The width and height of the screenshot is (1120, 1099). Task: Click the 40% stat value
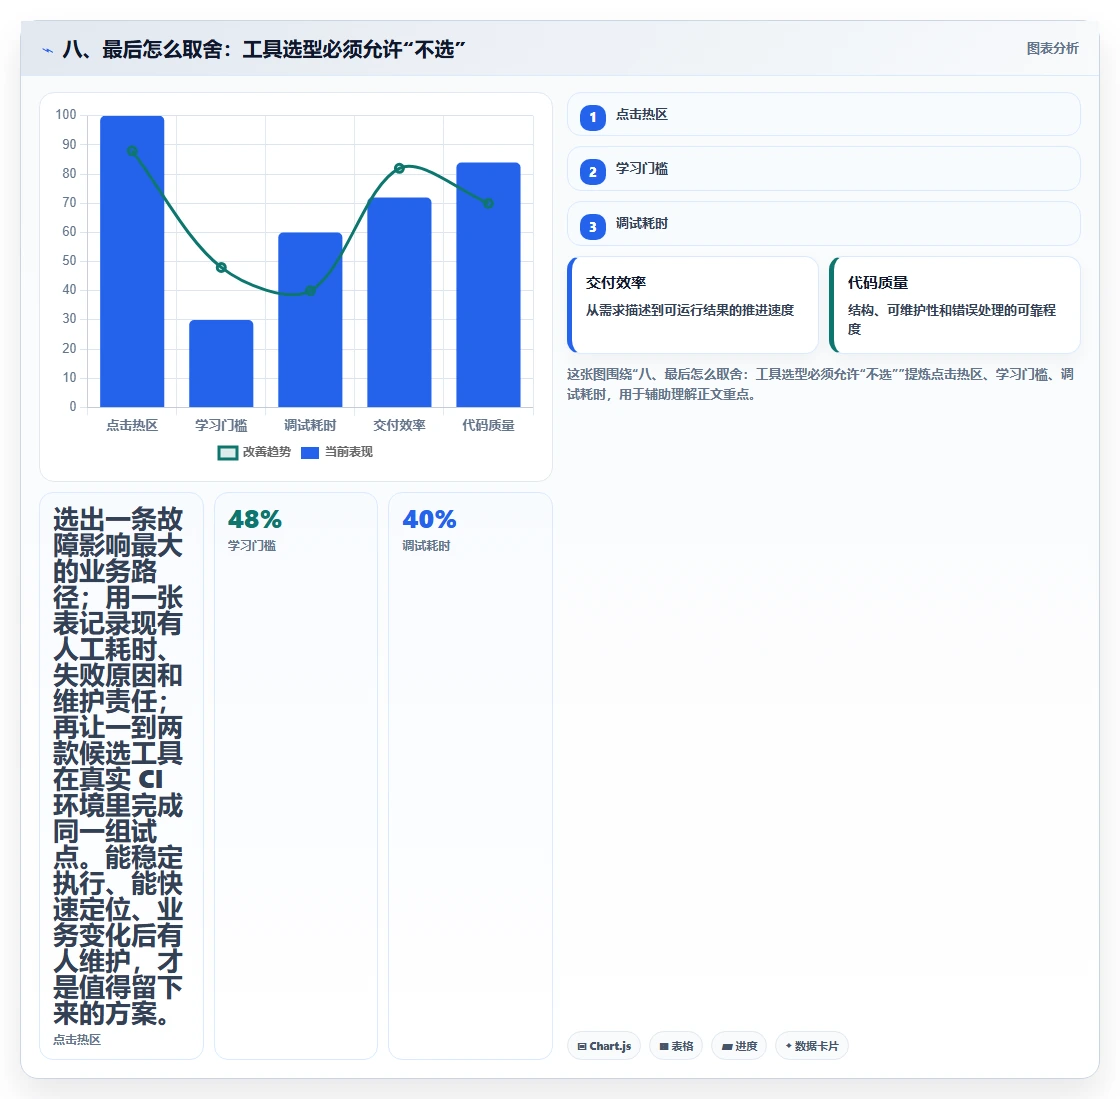[x=429, y=519]
